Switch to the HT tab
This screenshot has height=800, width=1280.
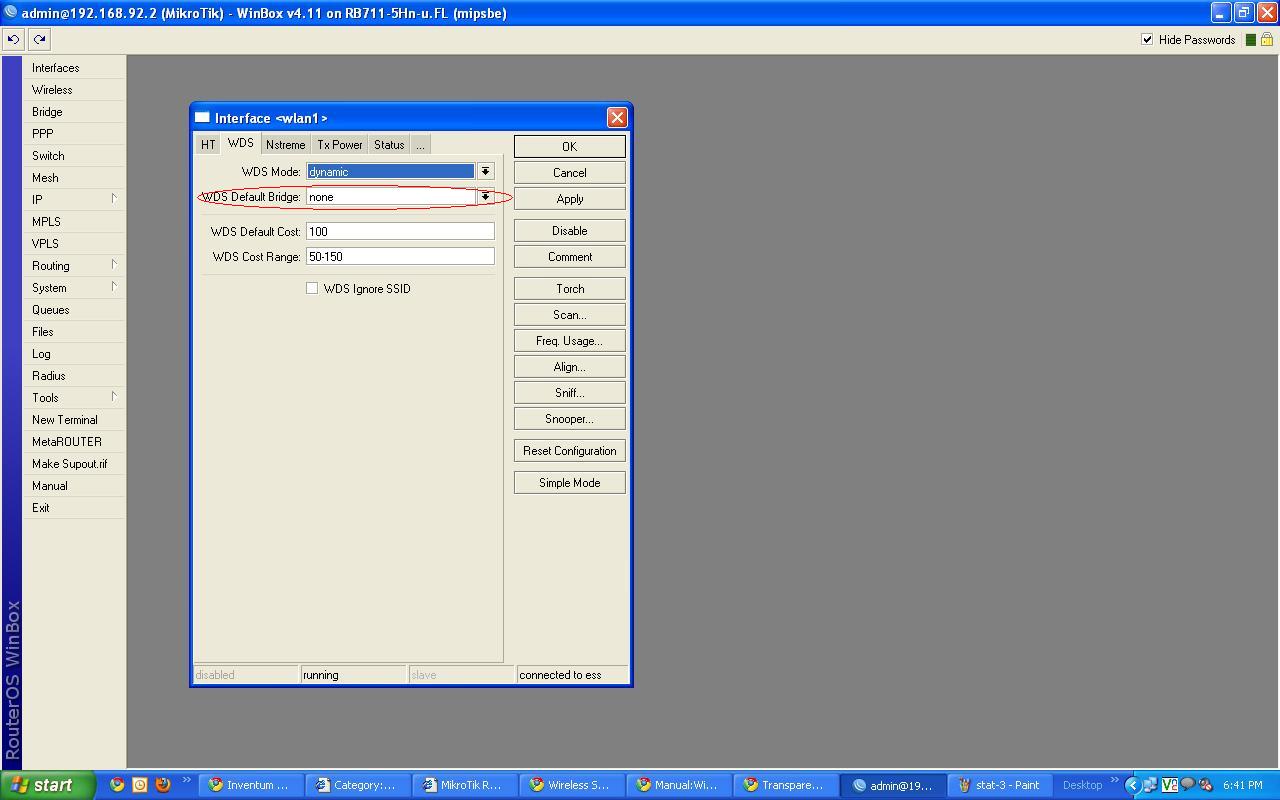208,145
